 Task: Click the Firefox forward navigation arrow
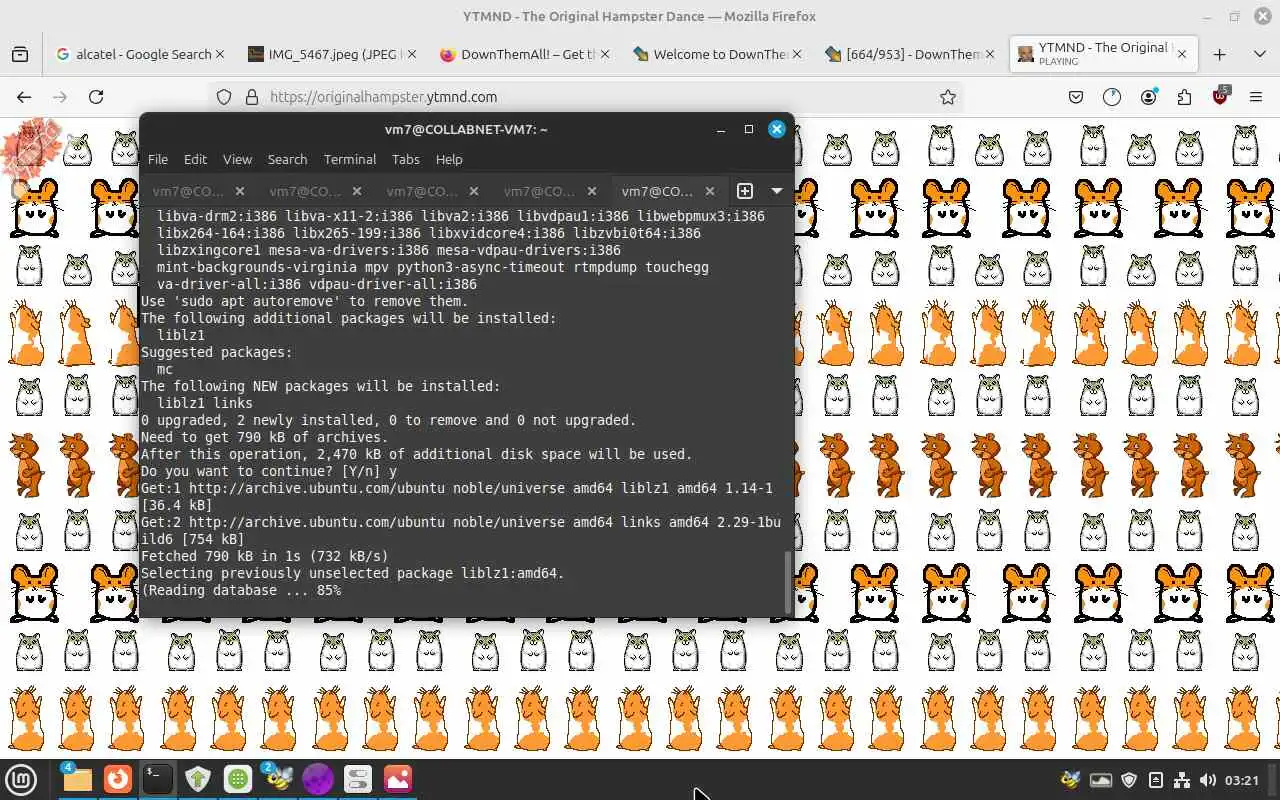tap(60, 97)
